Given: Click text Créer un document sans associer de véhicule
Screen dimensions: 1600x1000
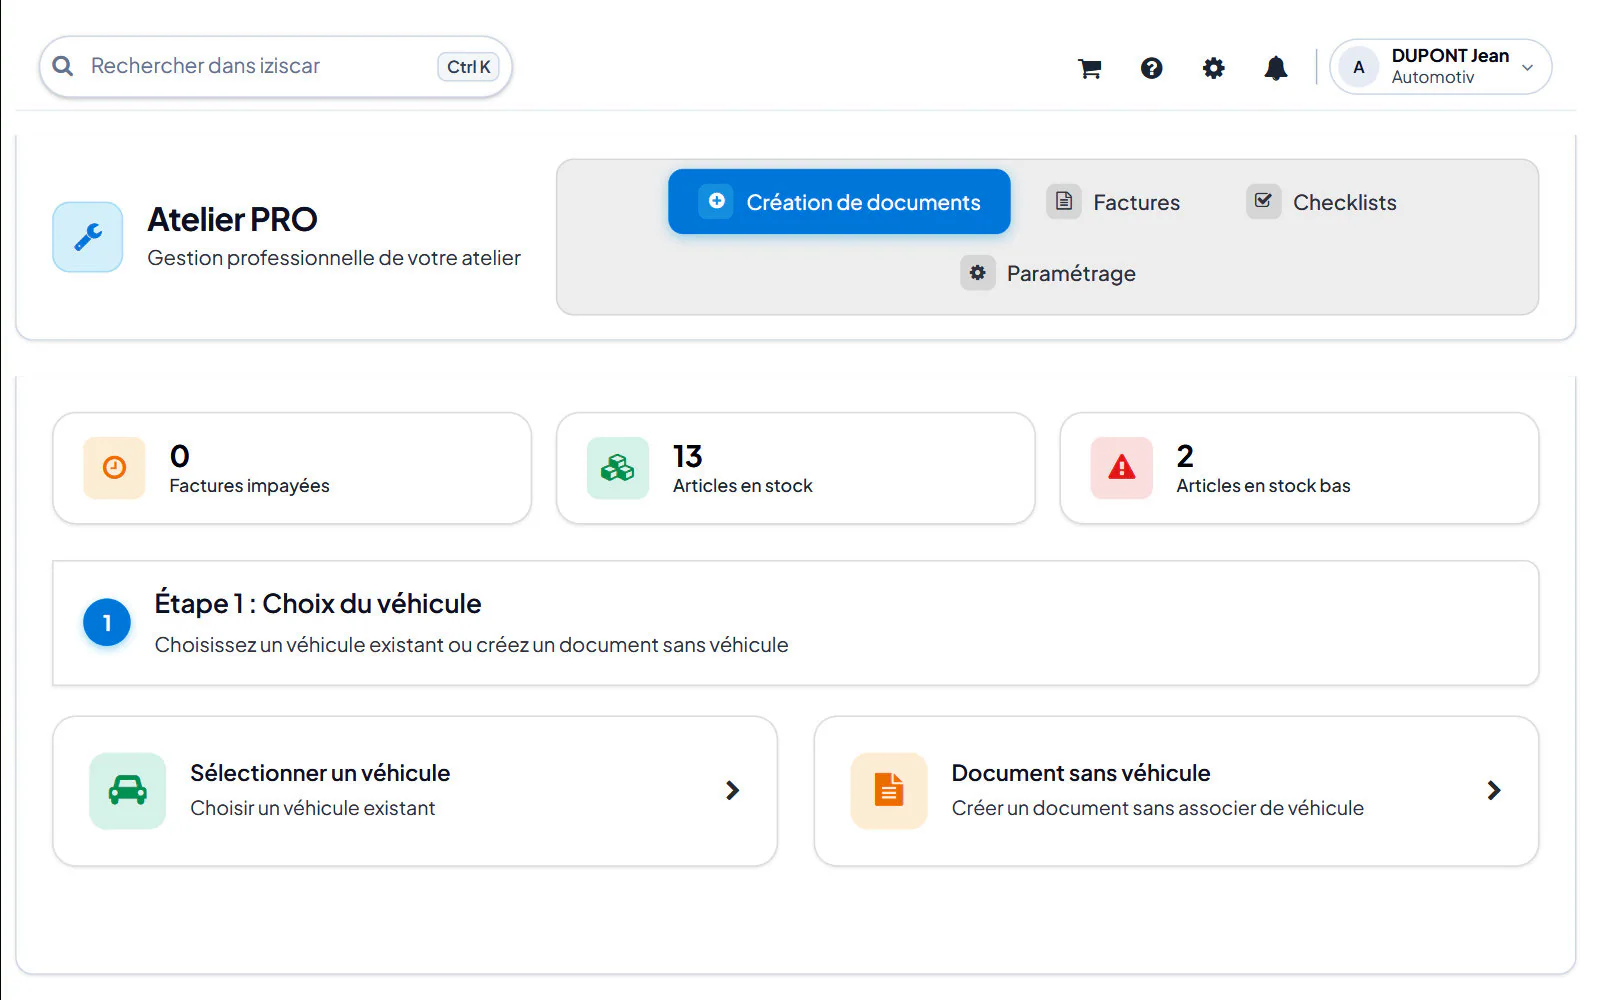Looking at the screenshot, I should tap(1158, 808).
